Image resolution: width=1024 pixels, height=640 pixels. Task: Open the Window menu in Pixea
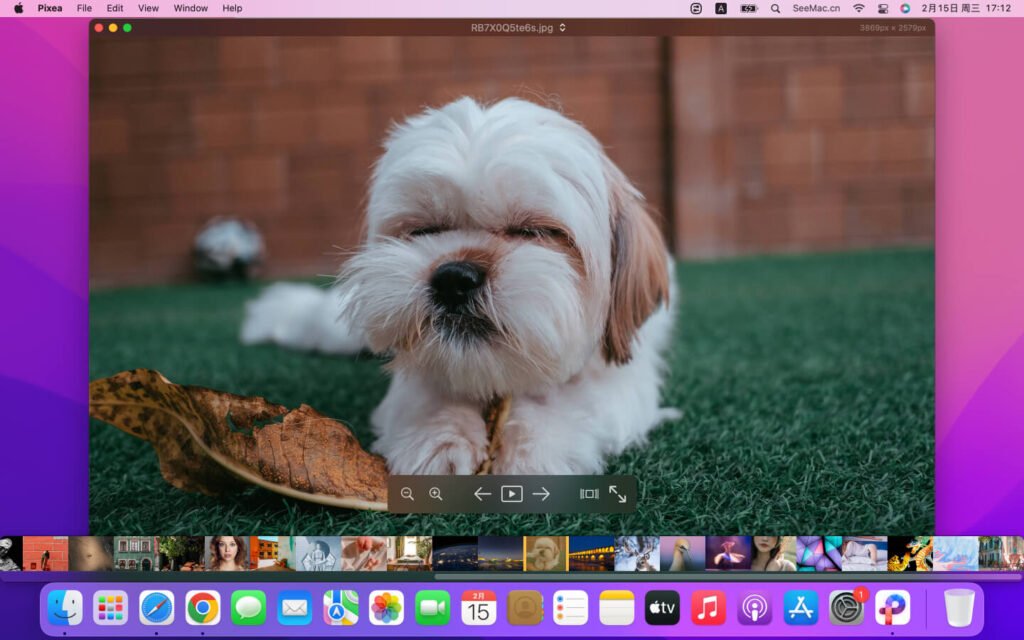tap(190, 8)
